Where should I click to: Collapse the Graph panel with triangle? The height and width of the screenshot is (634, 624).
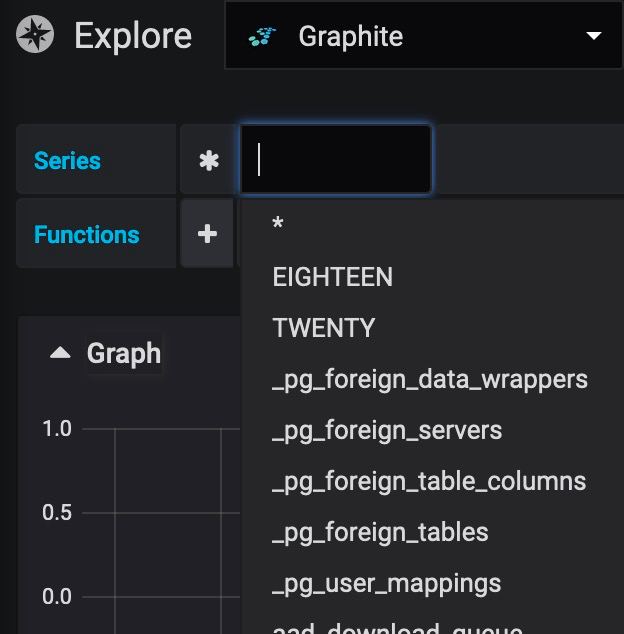(60, 353)
